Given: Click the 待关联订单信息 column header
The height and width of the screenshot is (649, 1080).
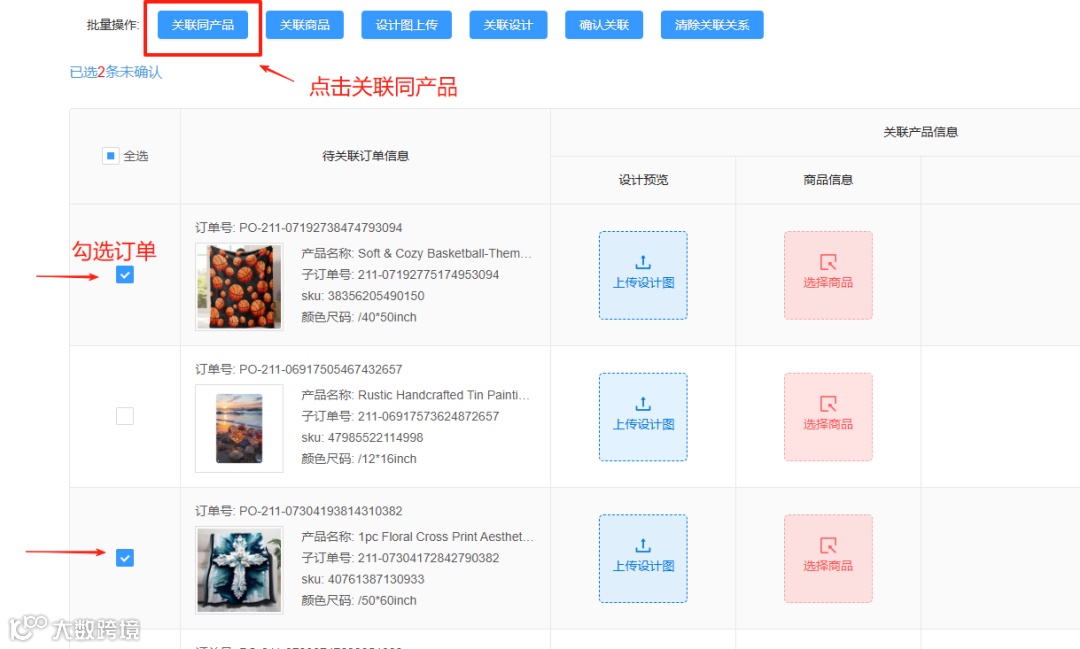Looking at the screenshot, I should click(x=365, y=156).
